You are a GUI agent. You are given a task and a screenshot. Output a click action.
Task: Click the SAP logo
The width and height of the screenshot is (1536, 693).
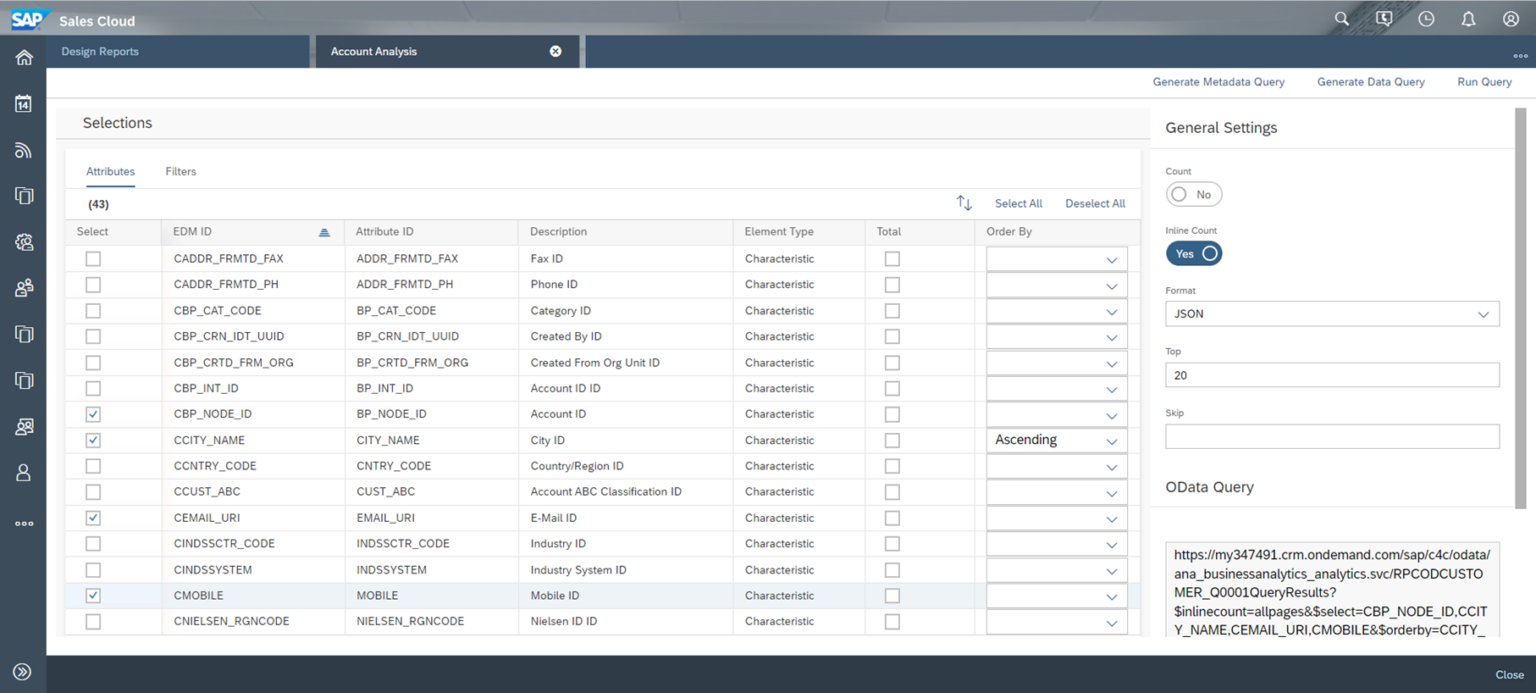[x=30, y=20]
